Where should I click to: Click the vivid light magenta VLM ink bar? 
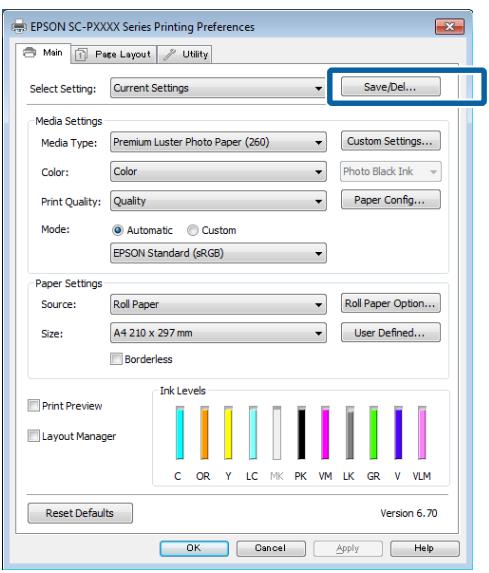tap(422, 432)
